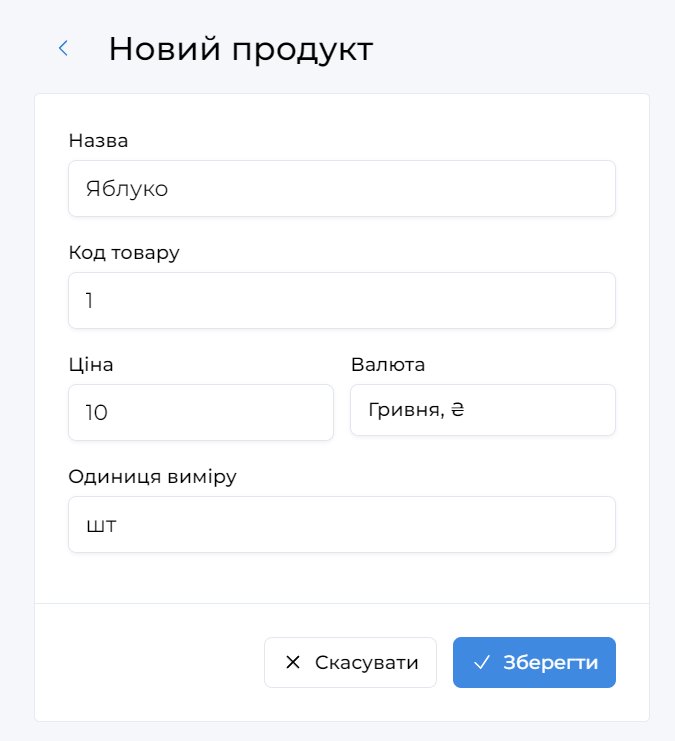Screen dimensions: 675x741
Task: Click the horizontal divider above the buttons
Action: pos(341,604)
